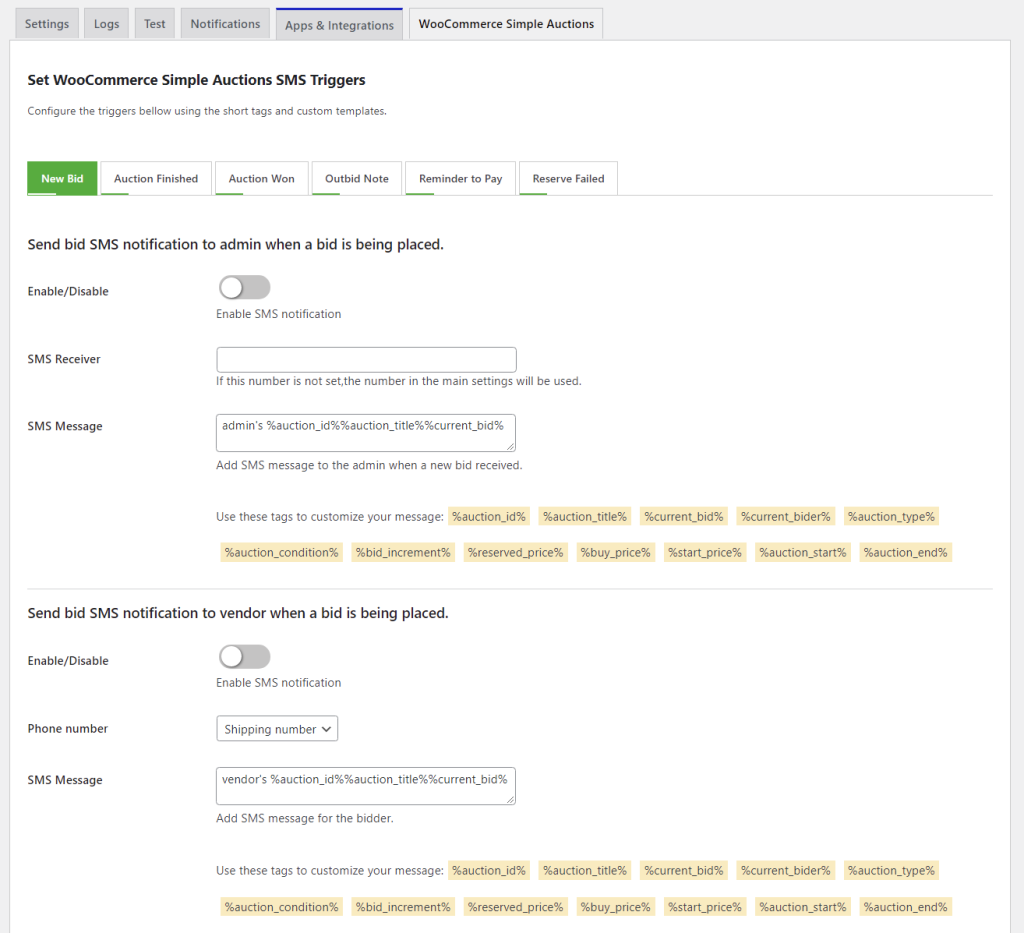This screenshot has width=1024, height=933.
Task: Click %auction_start% tag in admin section
Action: click(803, 552)
